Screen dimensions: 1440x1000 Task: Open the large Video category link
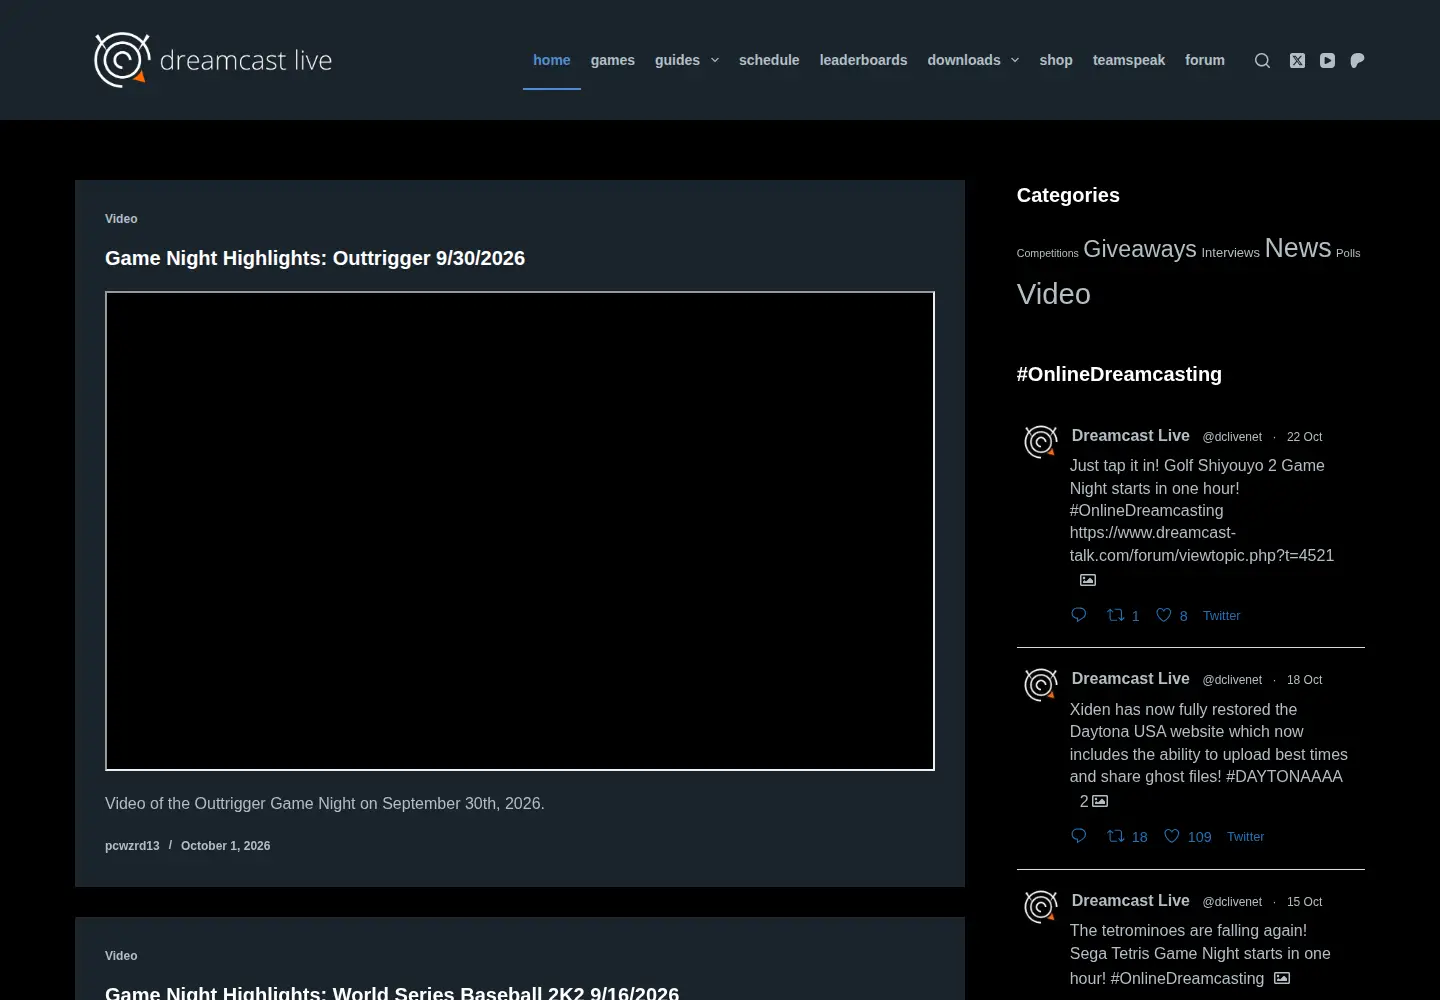click(1054, 294)
